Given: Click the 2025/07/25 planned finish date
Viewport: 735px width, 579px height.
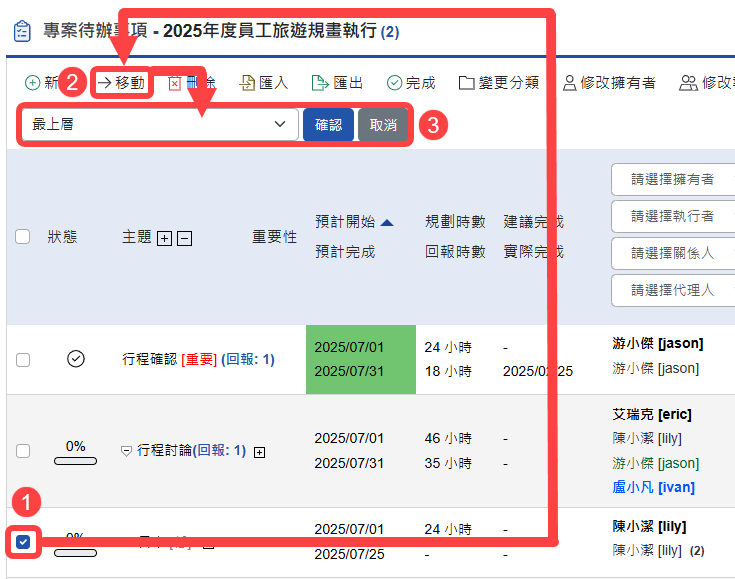Looking at the screenshot, I should [349, 554].
